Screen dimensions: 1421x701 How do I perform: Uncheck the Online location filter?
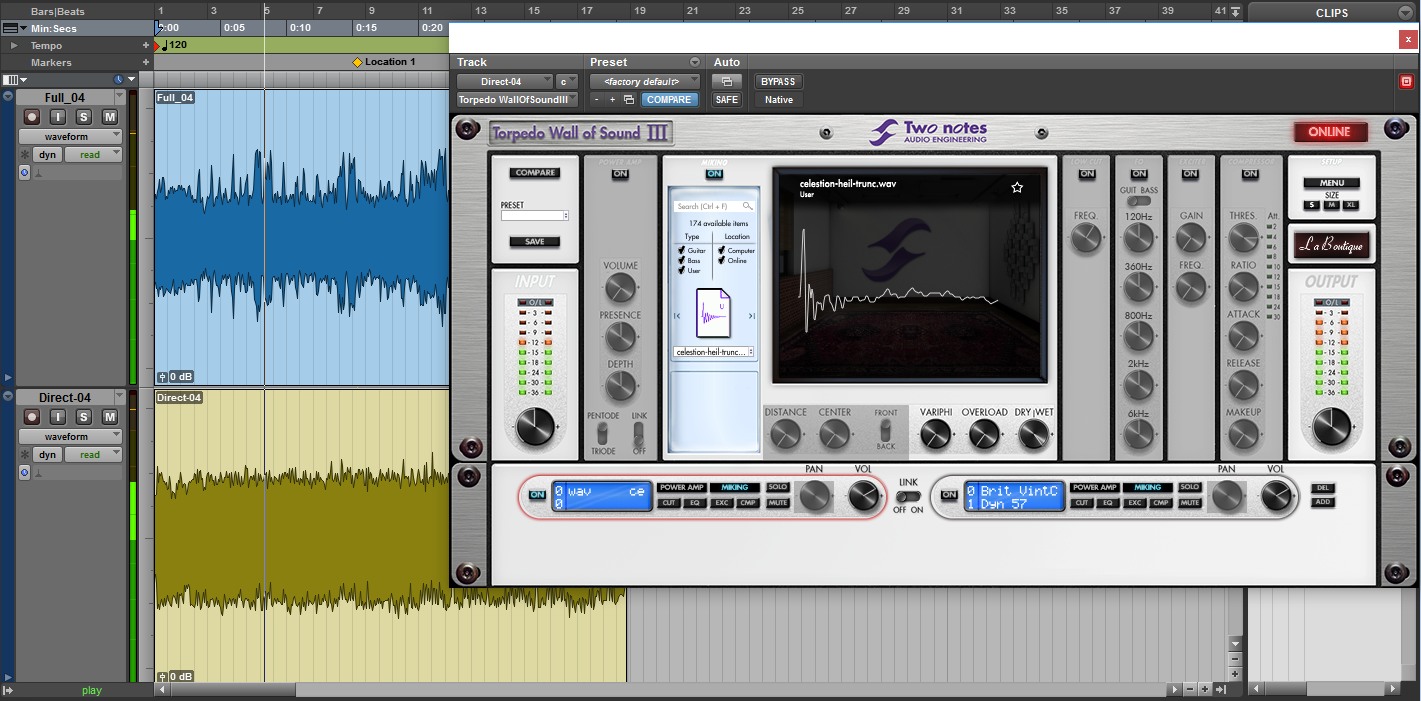721,260
